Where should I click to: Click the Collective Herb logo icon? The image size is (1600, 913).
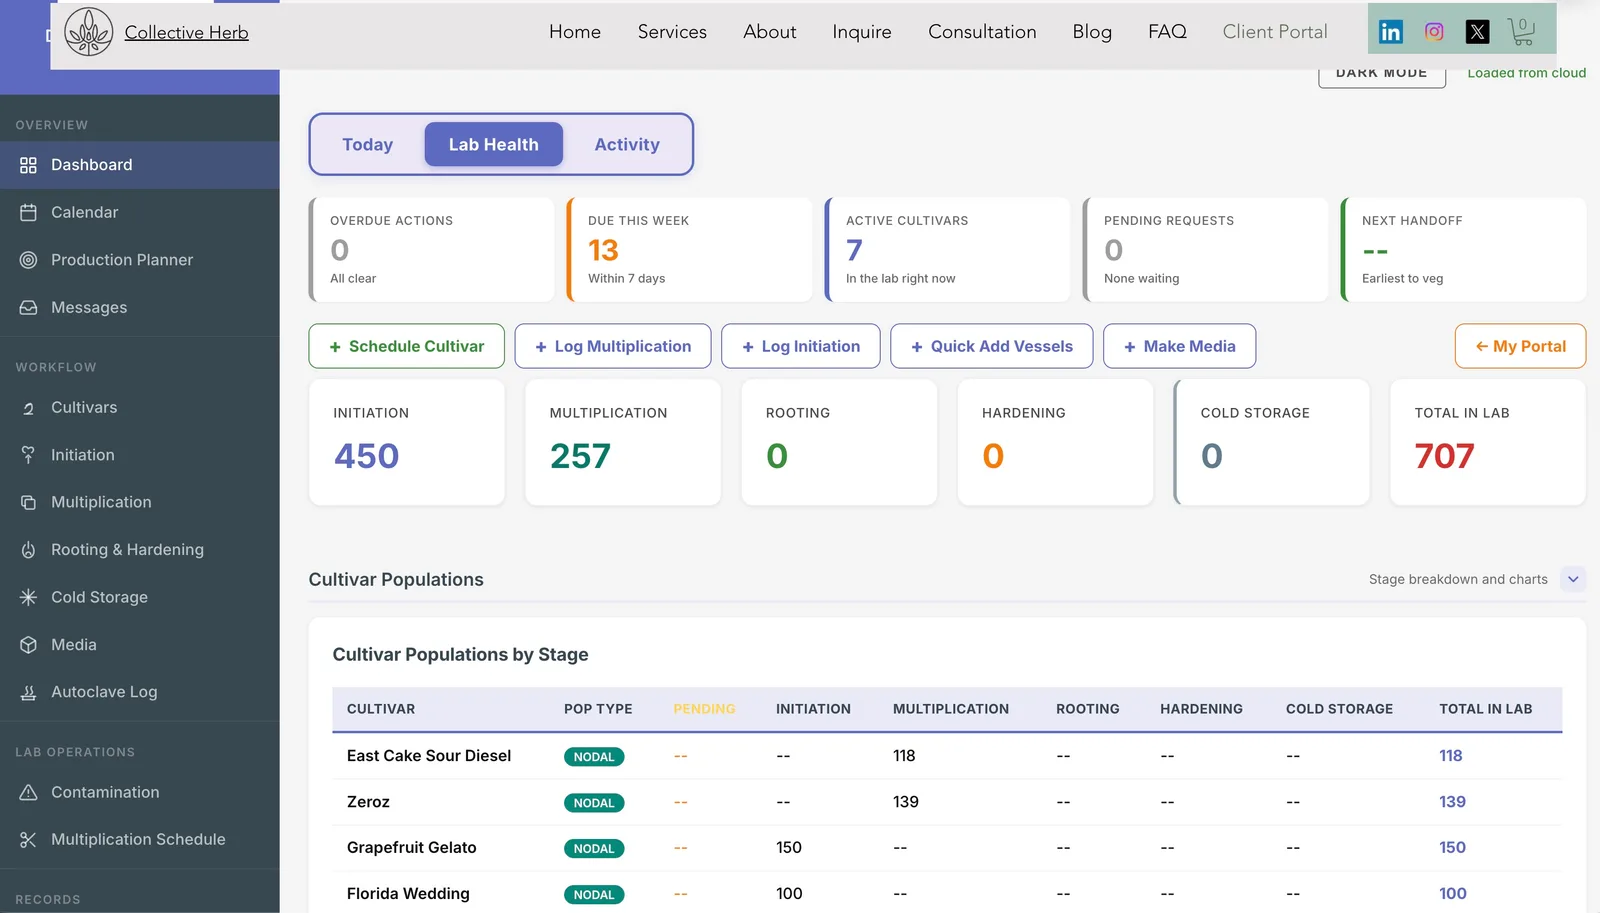[89, 32]
